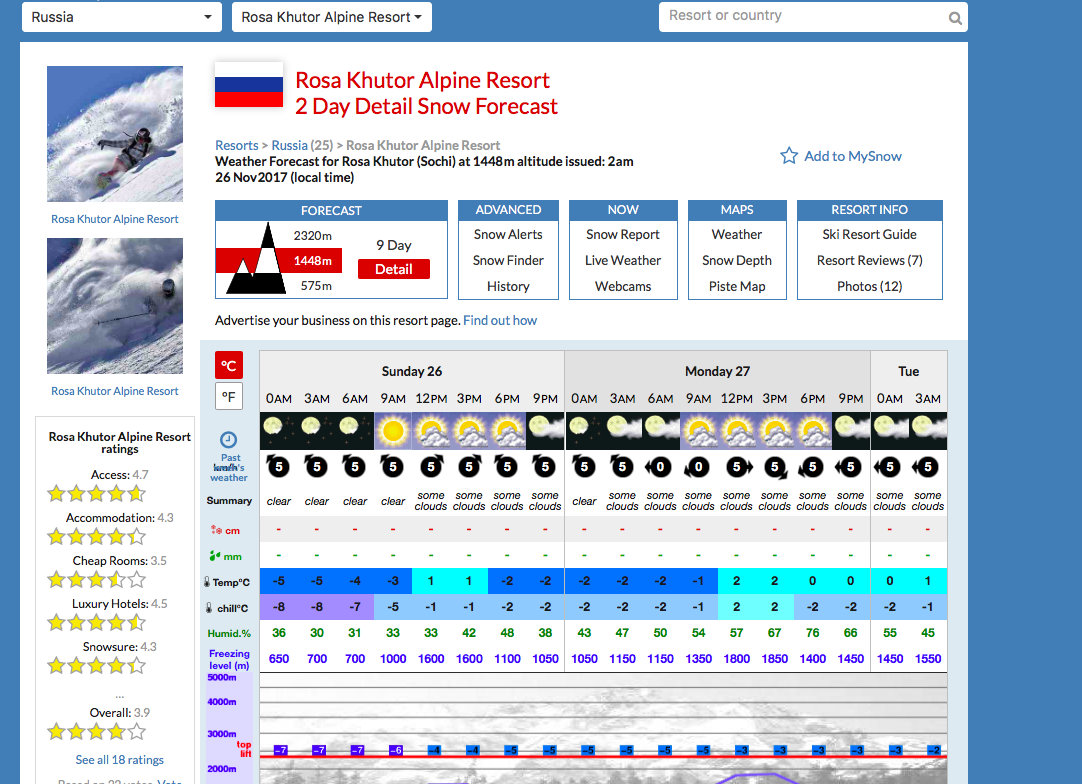
Task: Open the Russia breadcrumb link
Action: click(289, 146)
